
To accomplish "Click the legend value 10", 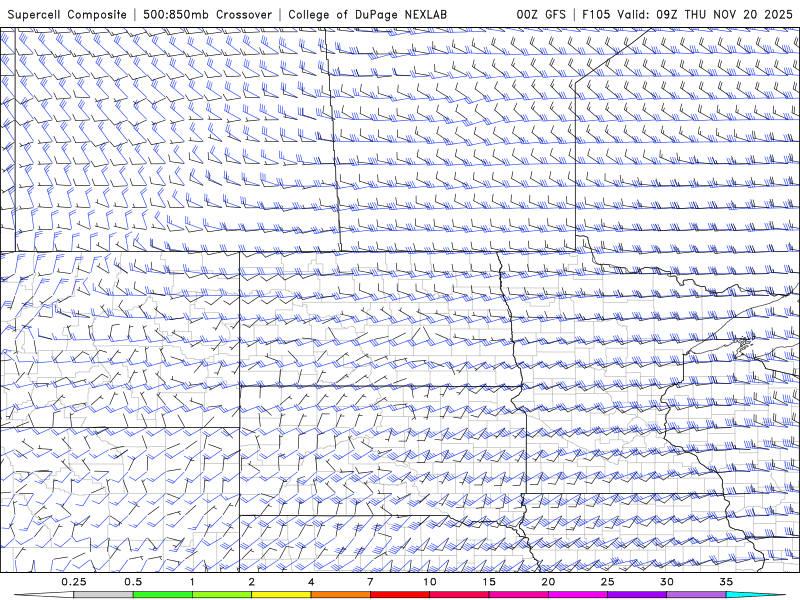I will pos(430,582).
